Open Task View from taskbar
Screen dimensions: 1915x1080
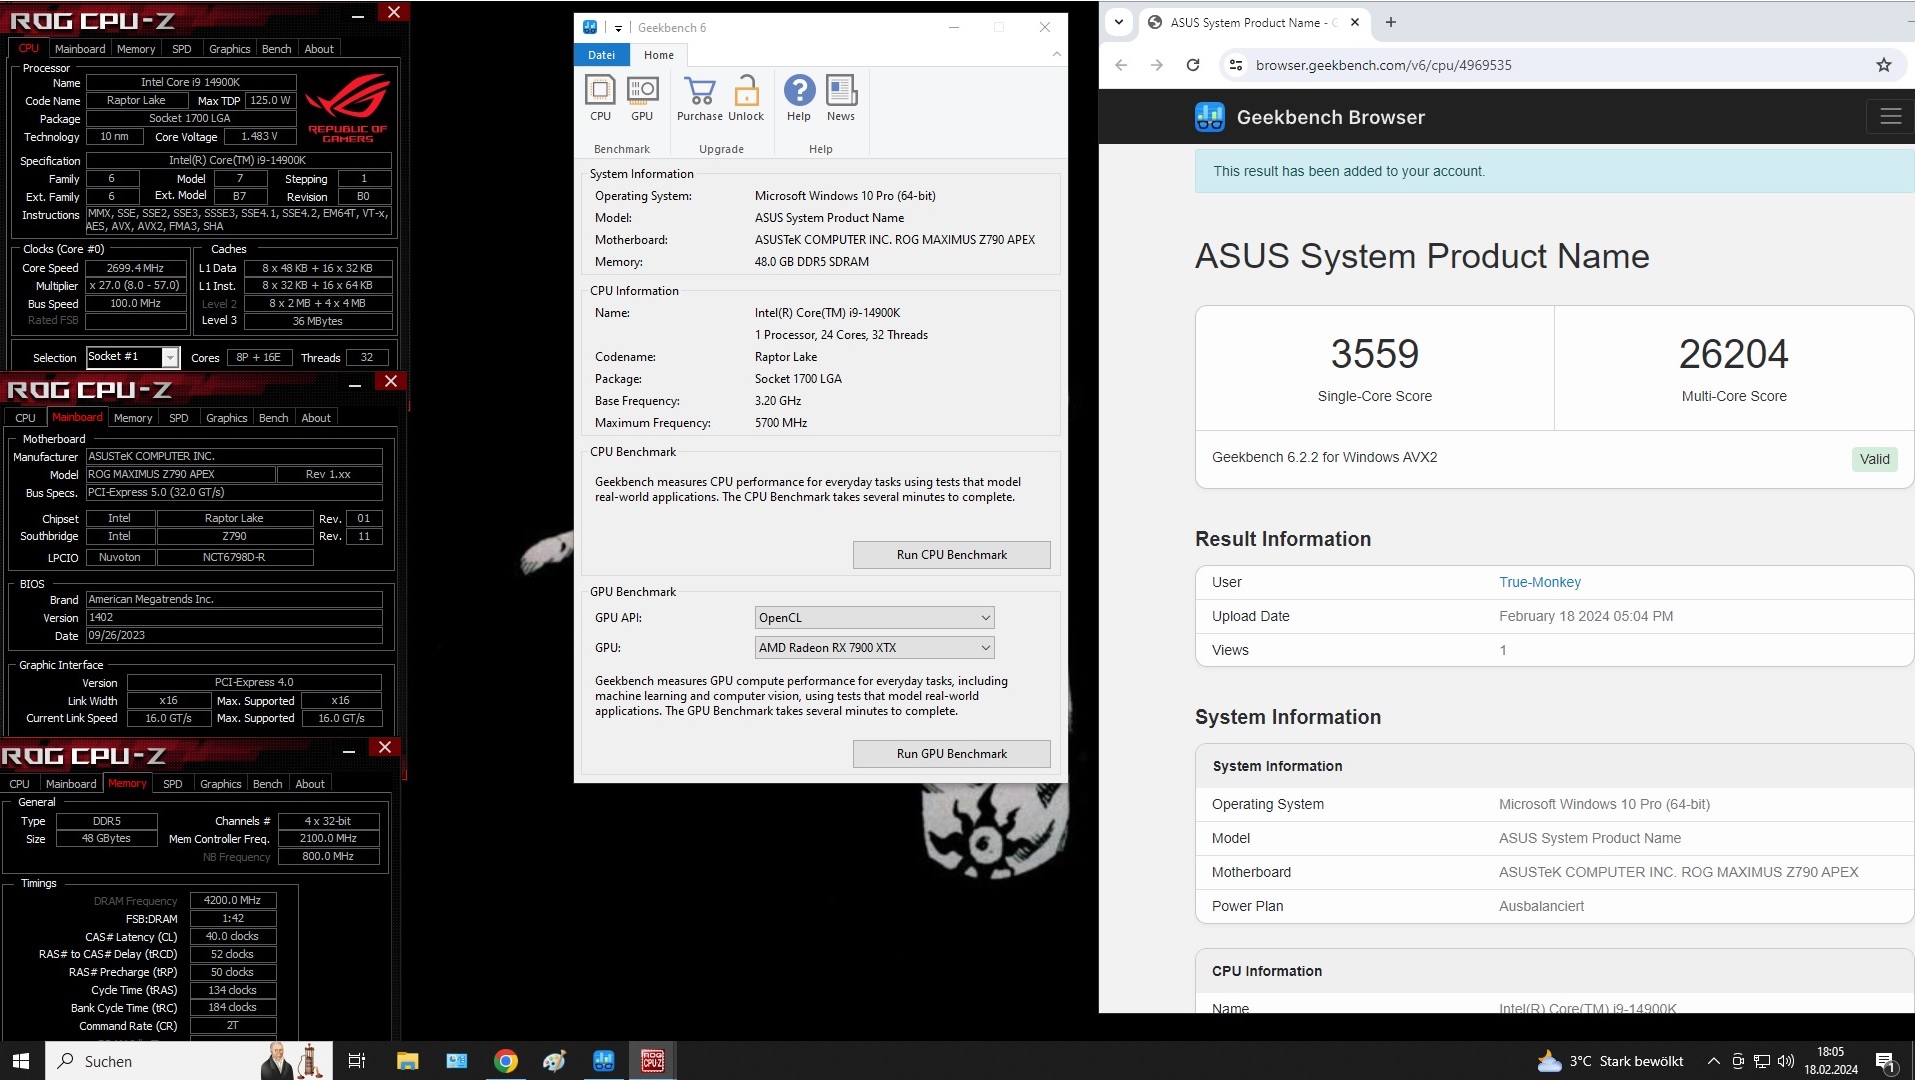click(356, 1061)
